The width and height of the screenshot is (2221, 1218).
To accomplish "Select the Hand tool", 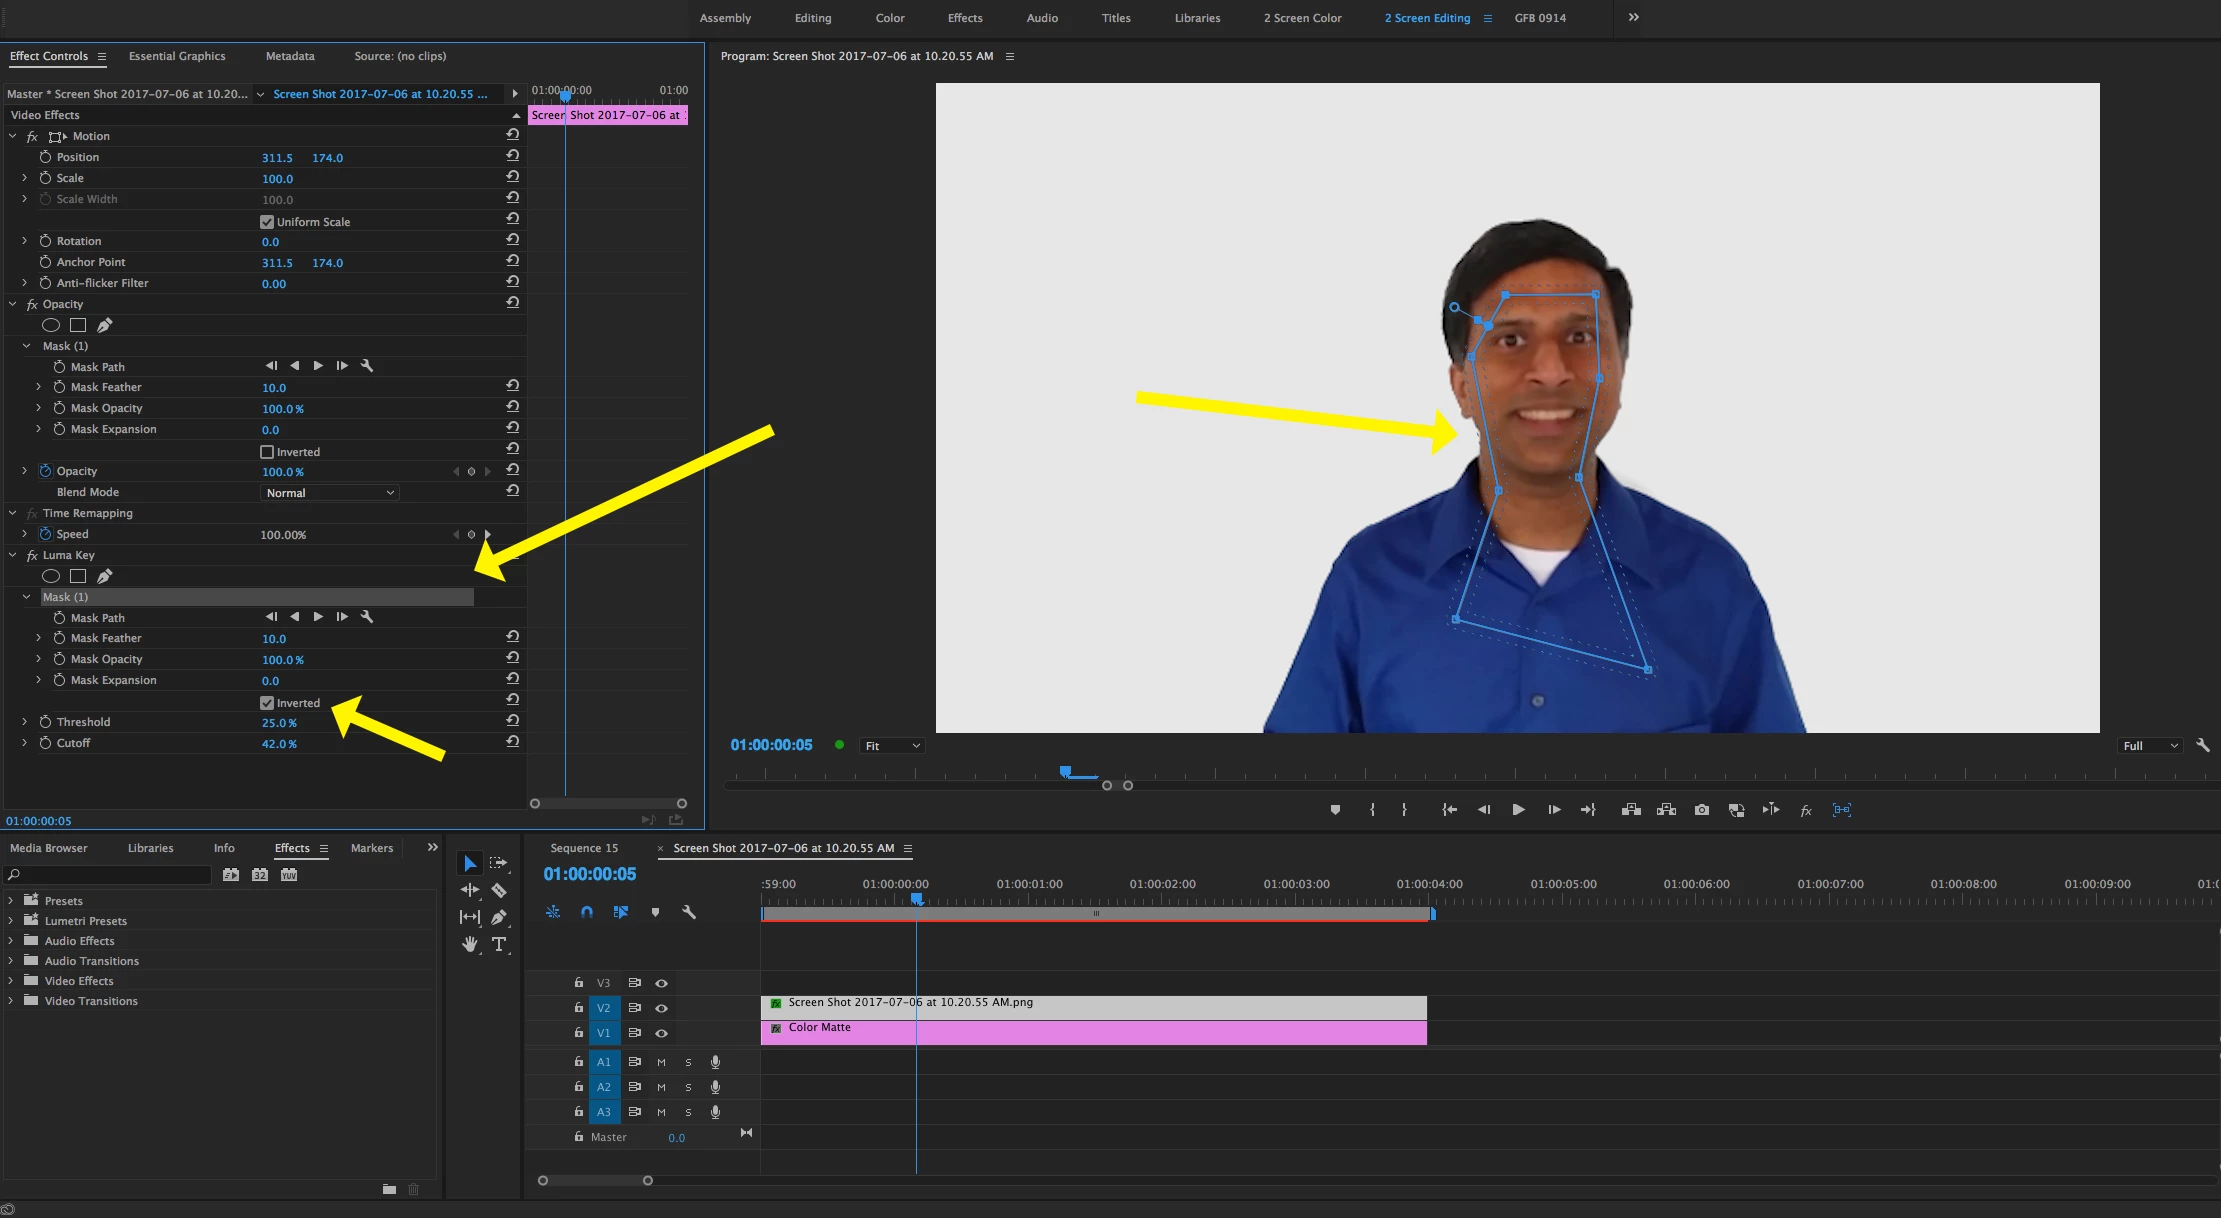I will (x=469, y=944).
